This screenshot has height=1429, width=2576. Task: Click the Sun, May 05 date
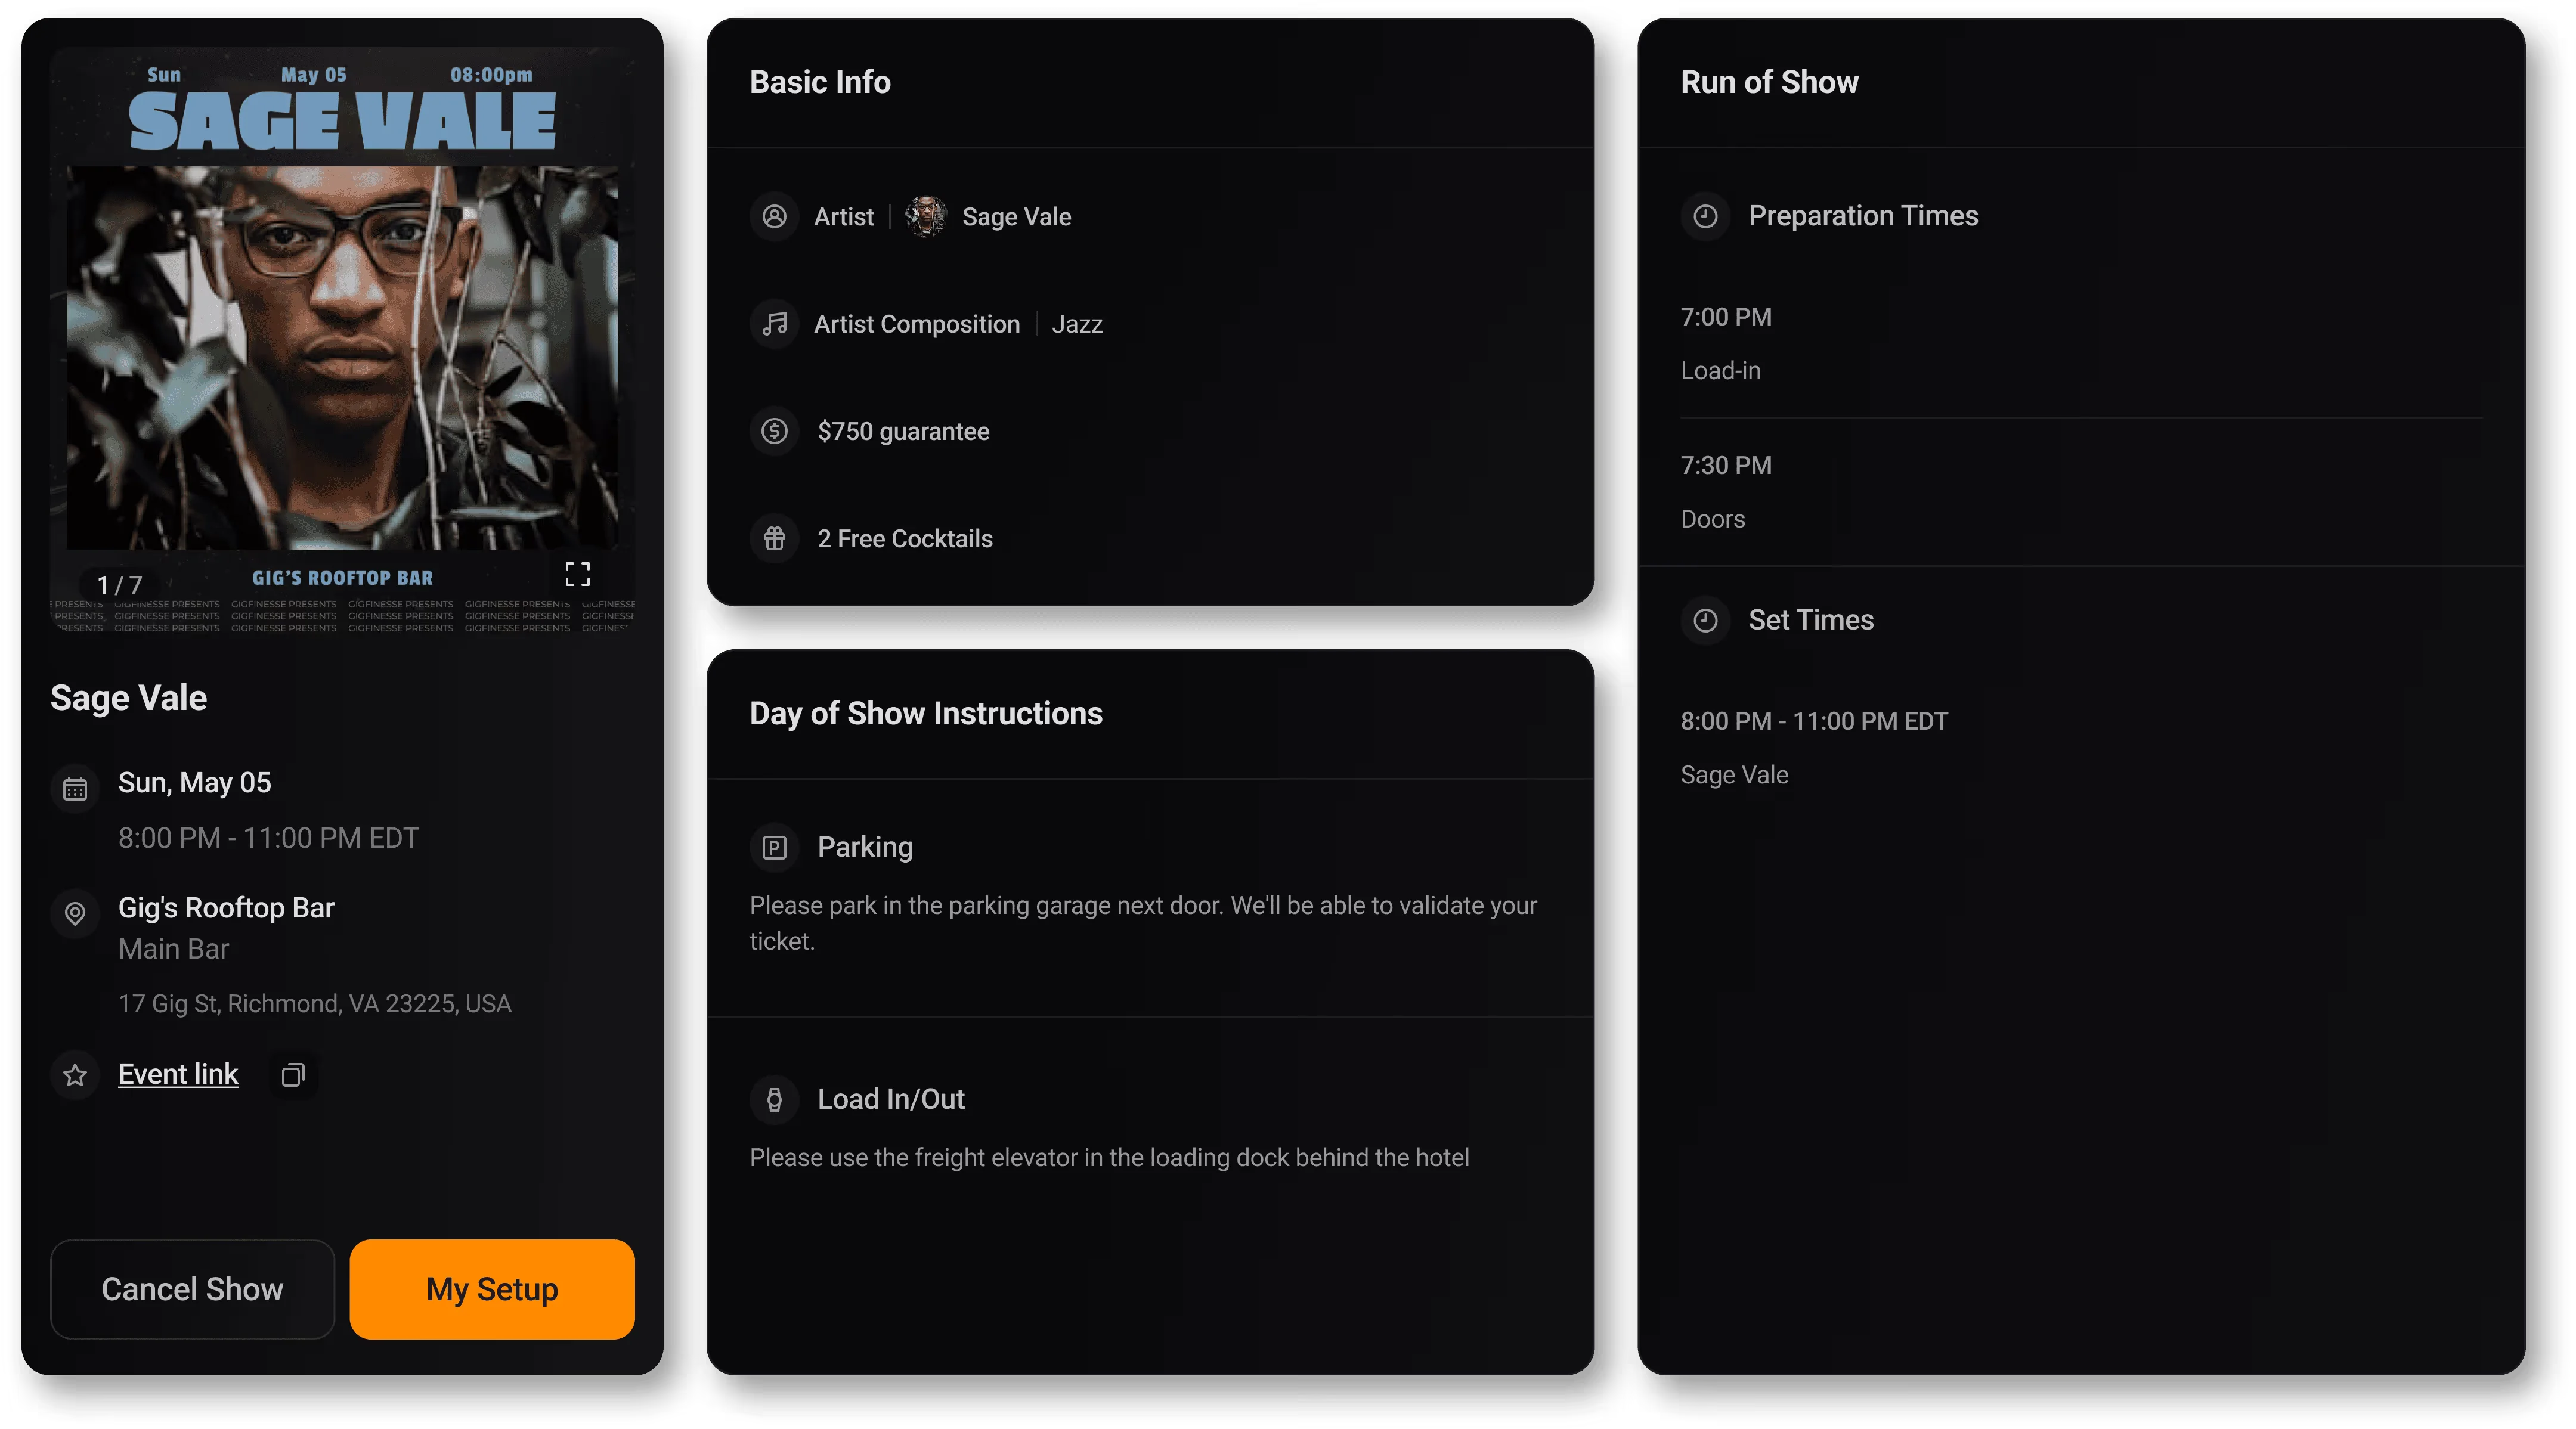194,783
